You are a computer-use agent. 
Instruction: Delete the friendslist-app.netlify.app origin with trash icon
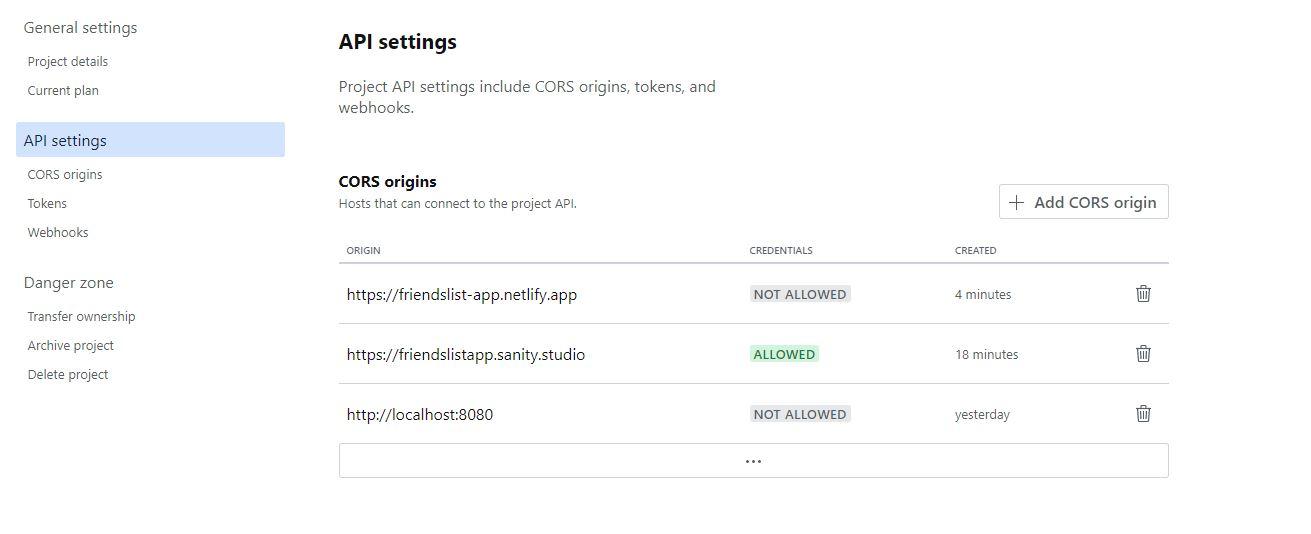(x=1143, y=294)
